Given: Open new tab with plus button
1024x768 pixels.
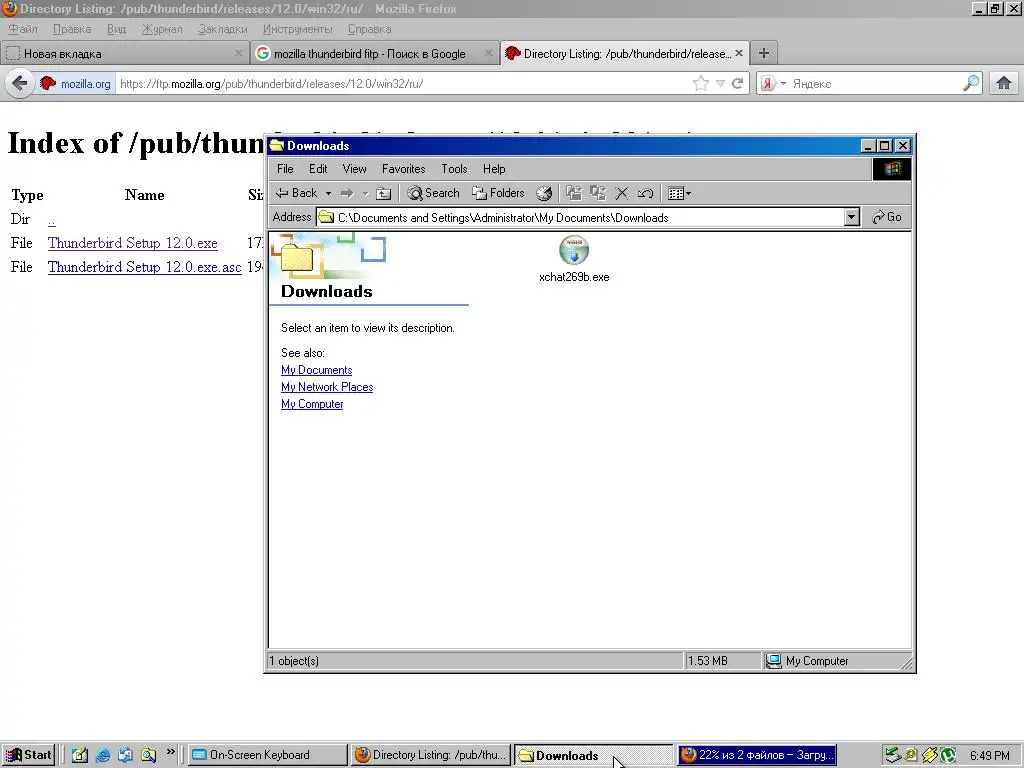Looking at the screenshot, I should pyautogui.click(x=763, y=54).
